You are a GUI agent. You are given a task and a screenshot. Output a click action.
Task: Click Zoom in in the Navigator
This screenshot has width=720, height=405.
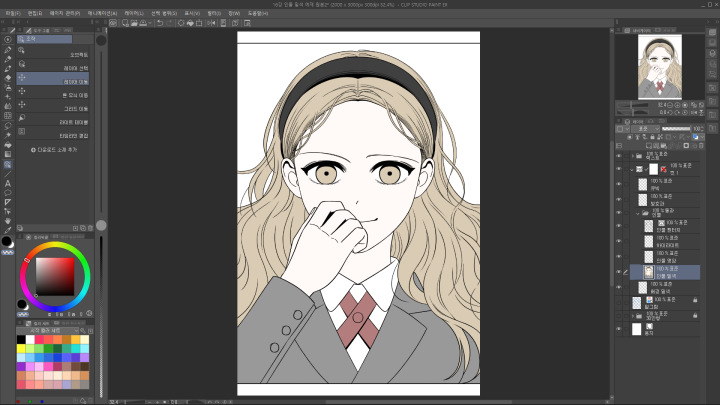tap(677, 105)
